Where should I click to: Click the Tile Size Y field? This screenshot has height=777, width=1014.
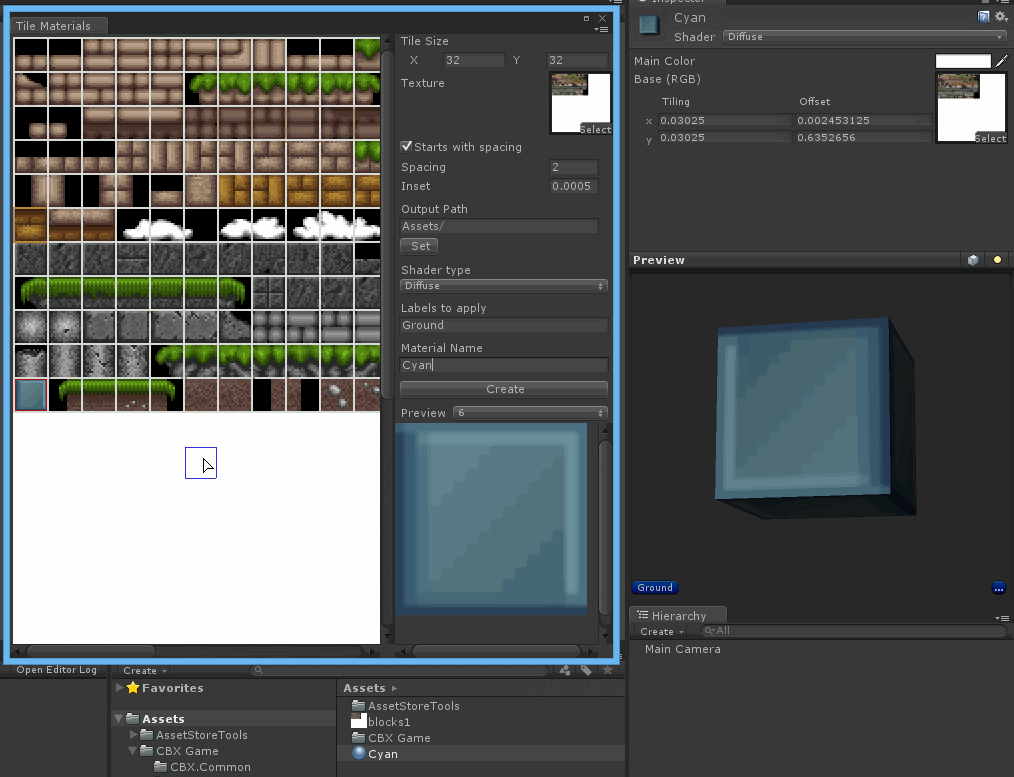pos(577,60)
